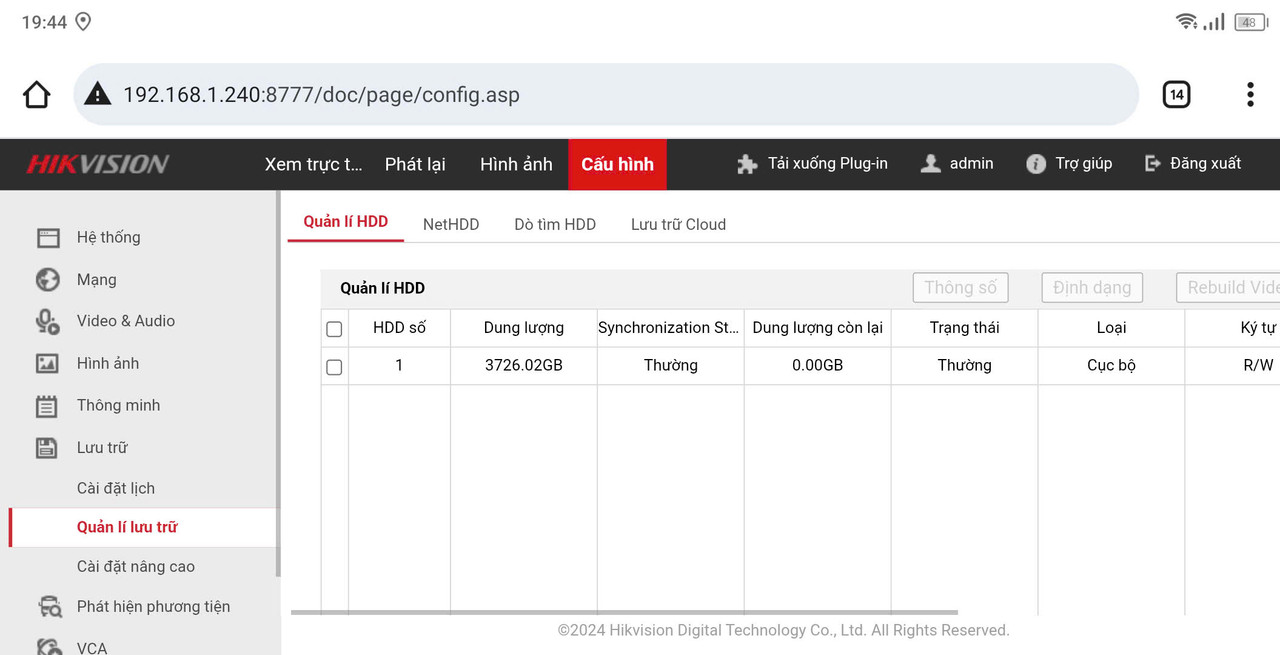Click the Trạng thái column header
Screen dimensions: 1280x655
964,328
